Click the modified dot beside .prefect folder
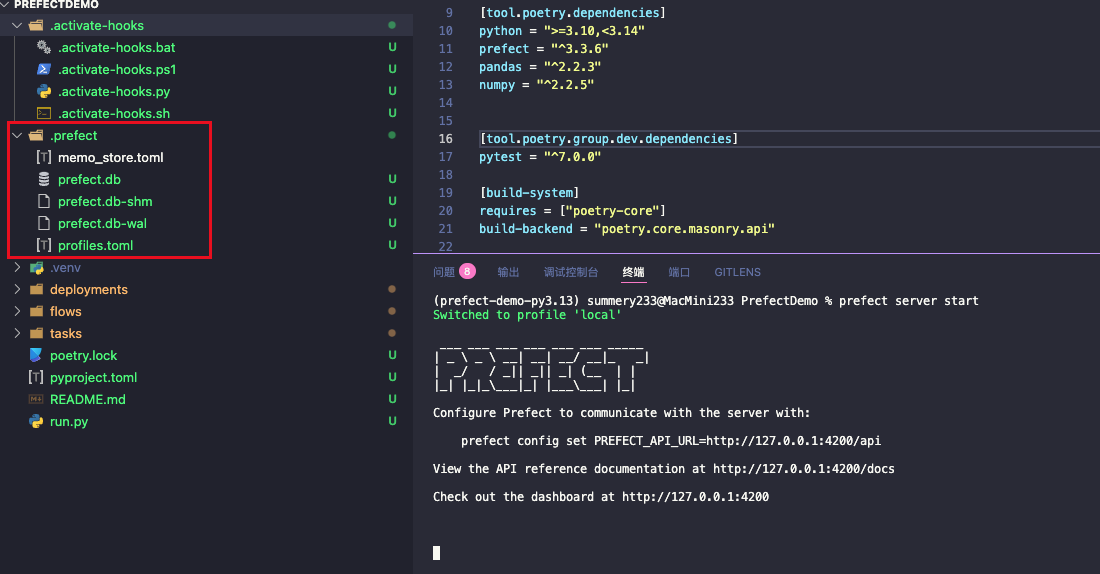Viewport: 1100px width, 574px height. click(x=392, y=135)
